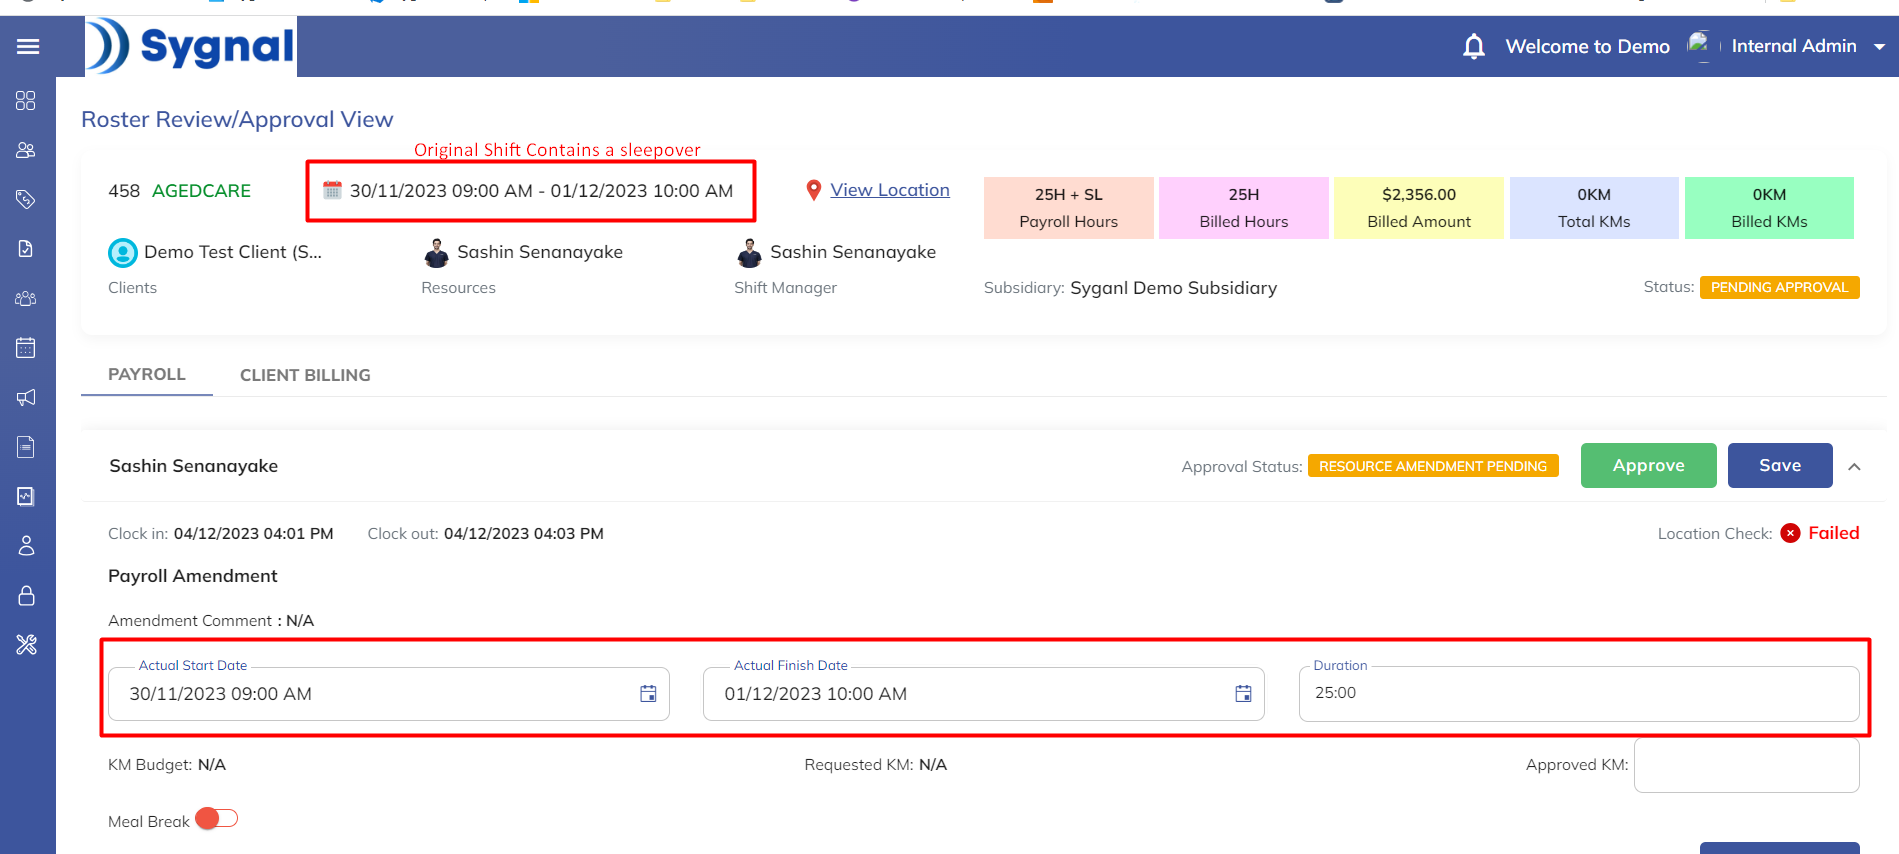
Task: Click the Duration field showing 25:00
Action: [1578, 694]
